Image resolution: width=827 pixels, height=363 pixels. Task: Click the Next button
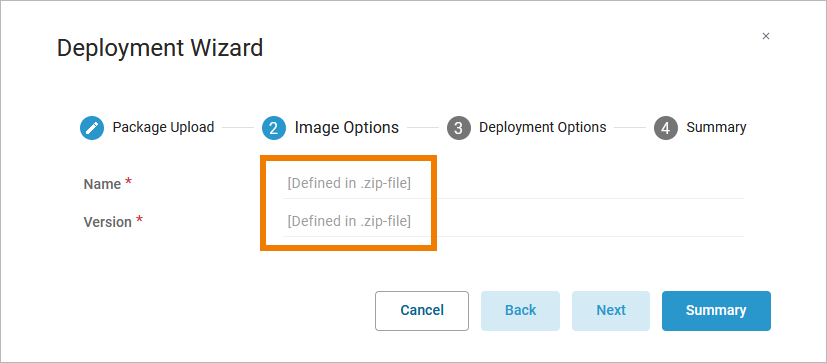coord(611,311)
